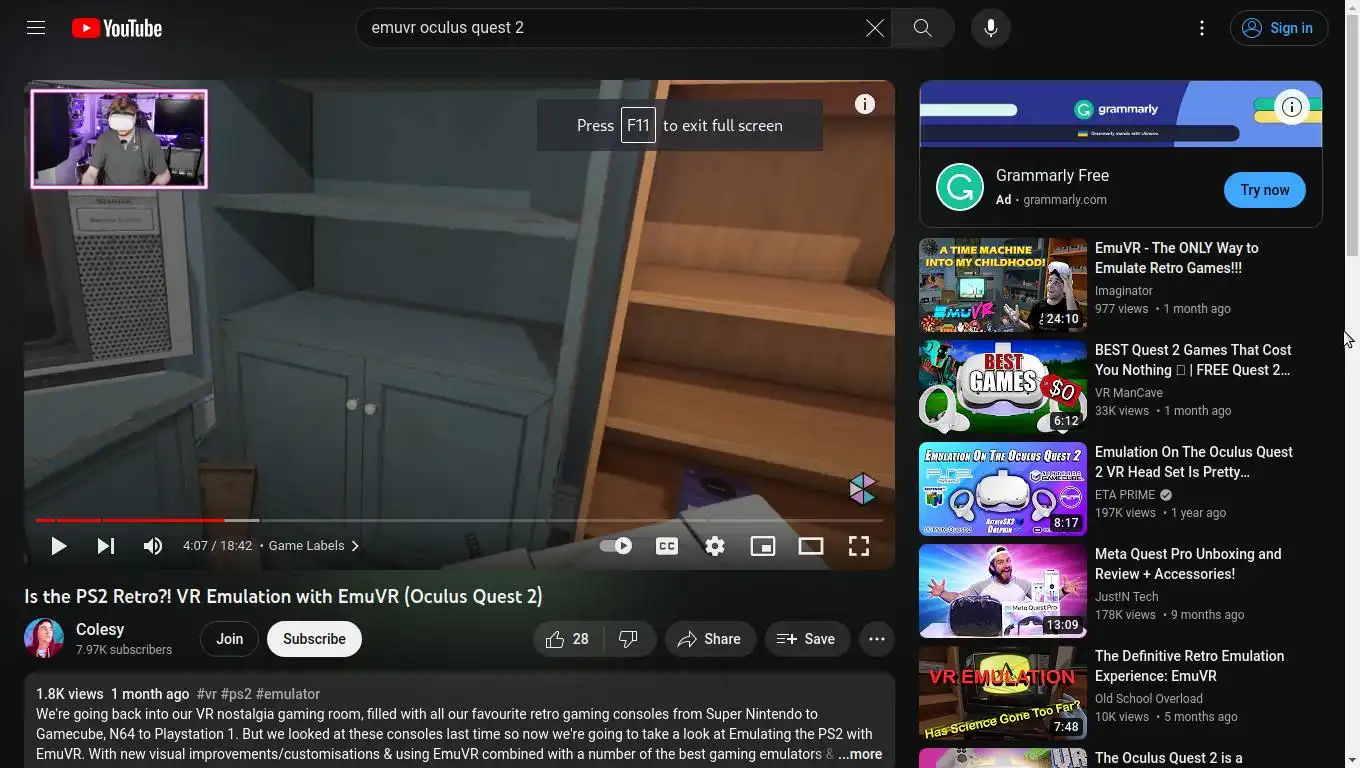Toggle closed captions

pyautogui.click(x=667, y=546)
